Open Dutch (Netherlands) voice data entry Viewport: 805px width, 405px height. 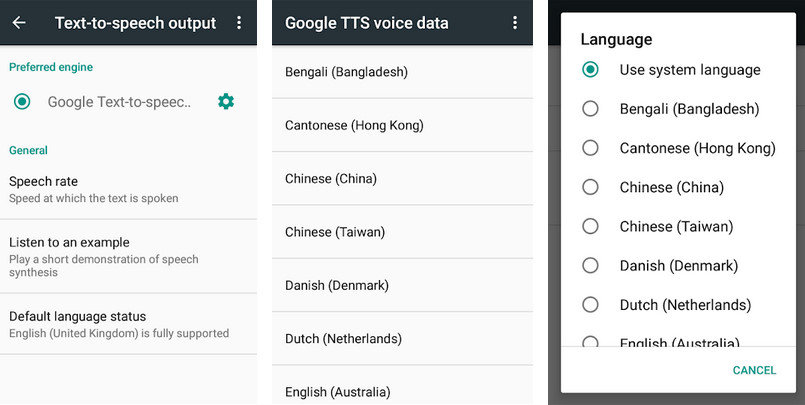click(402, 339)
